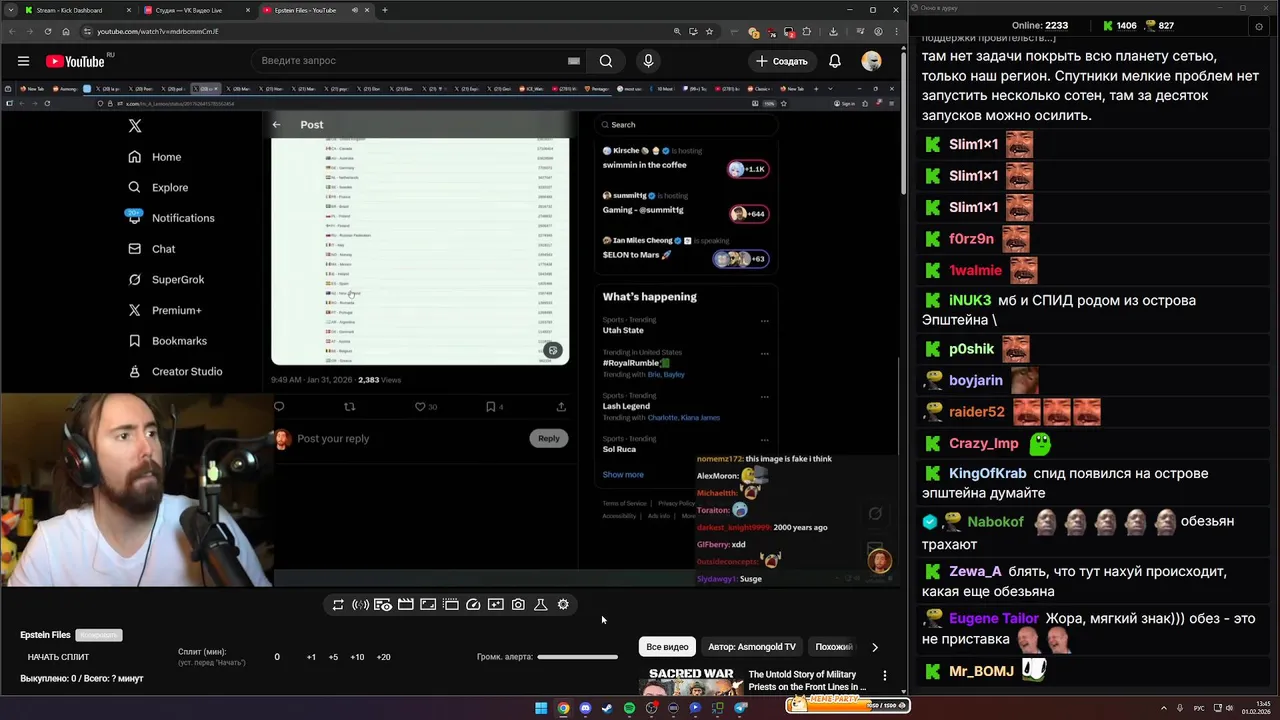Click the bookmark icon under the post
This screenshot has width=1280, height=720.
point(490,406)
